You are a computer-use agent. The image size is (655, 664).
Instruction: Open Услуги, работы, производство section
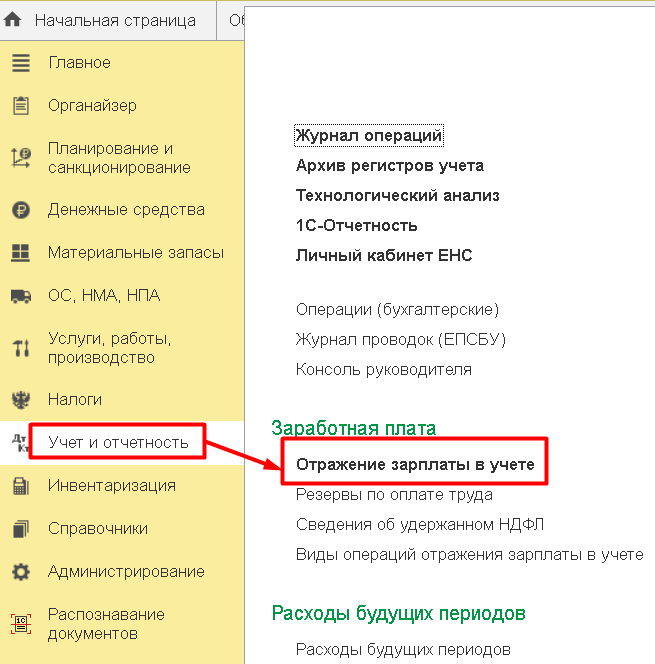[x=110, y=348]
